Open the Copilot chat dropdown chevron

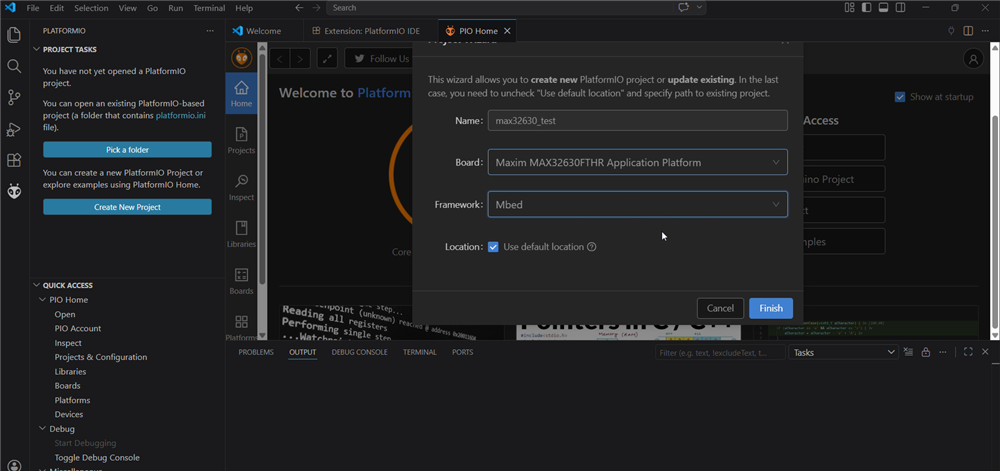(699, 8)
